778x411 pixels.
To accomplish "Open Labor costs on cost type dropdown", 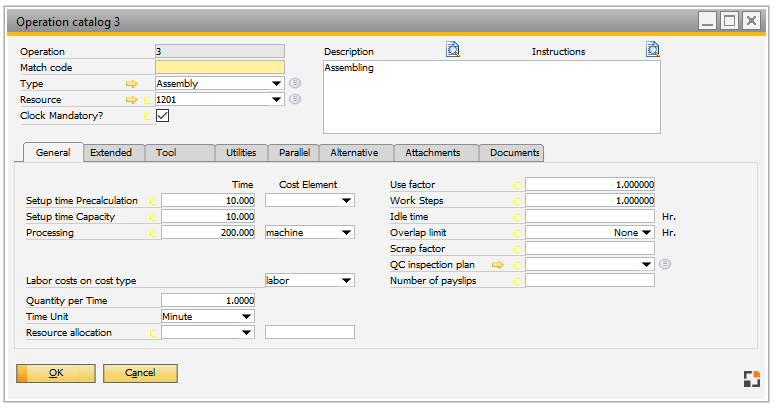I will [347, 281].
